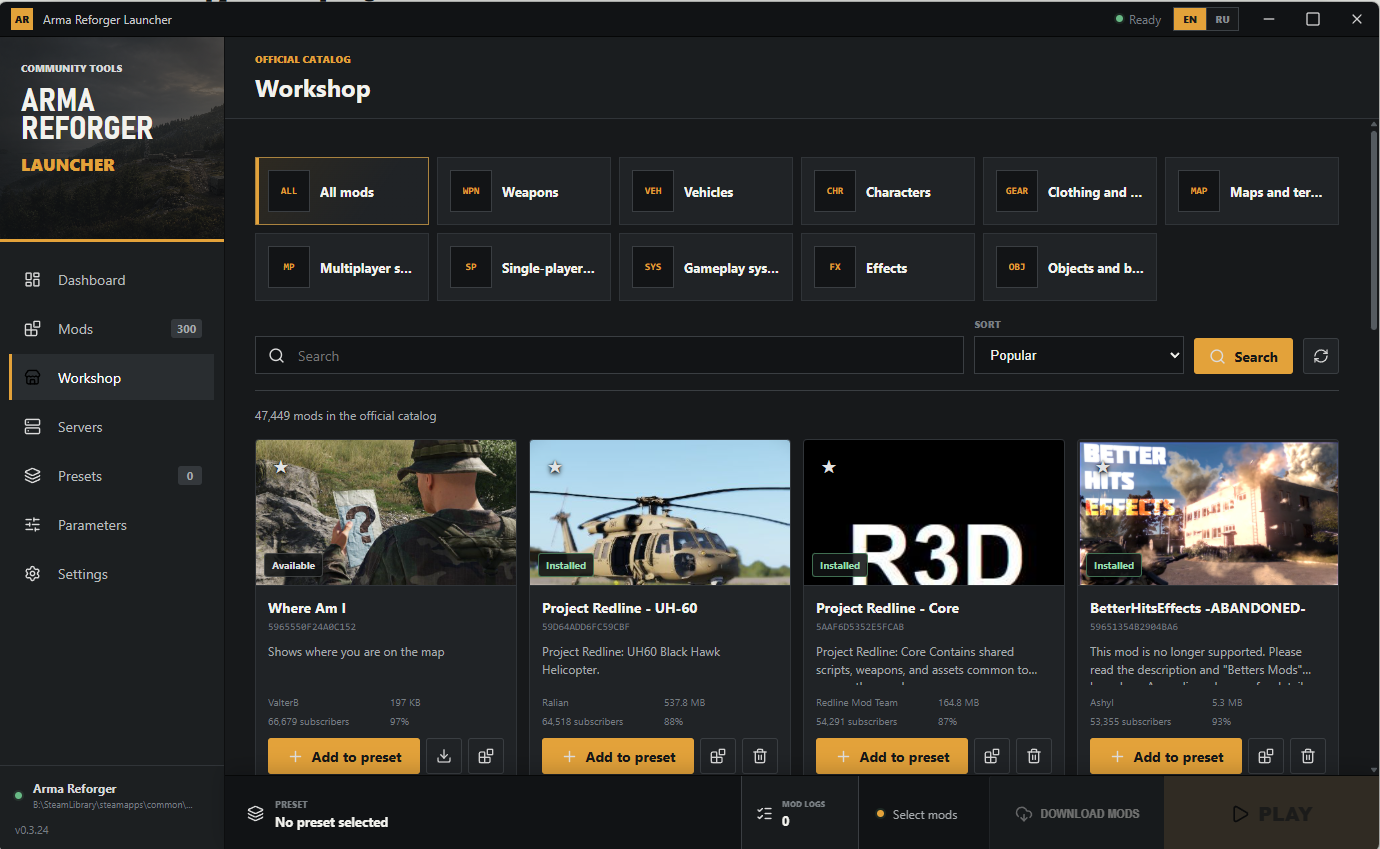Open the Presets page
Viewport: 1380px width, 849px height.
111,476
